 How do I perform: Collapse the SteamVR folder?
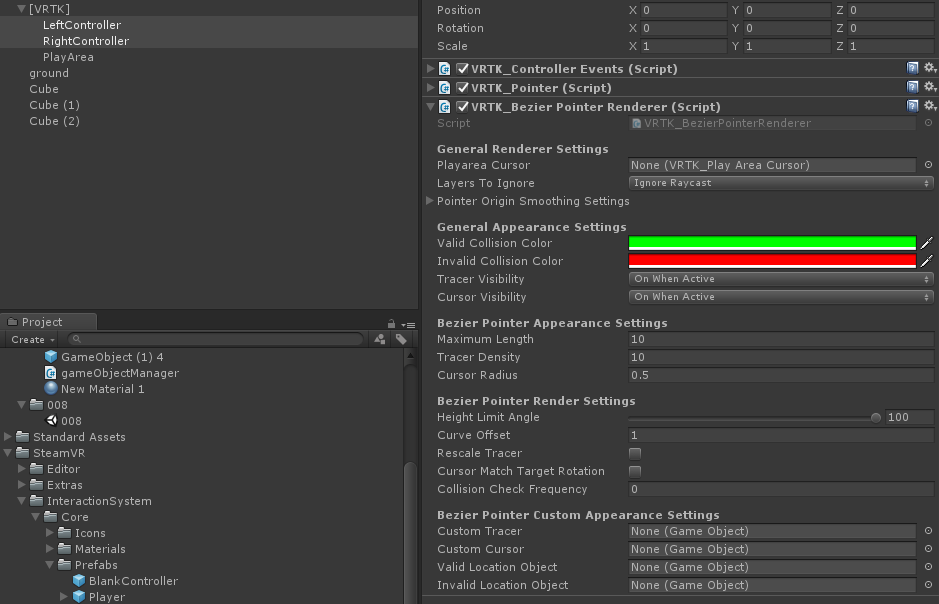coord(8,453)
